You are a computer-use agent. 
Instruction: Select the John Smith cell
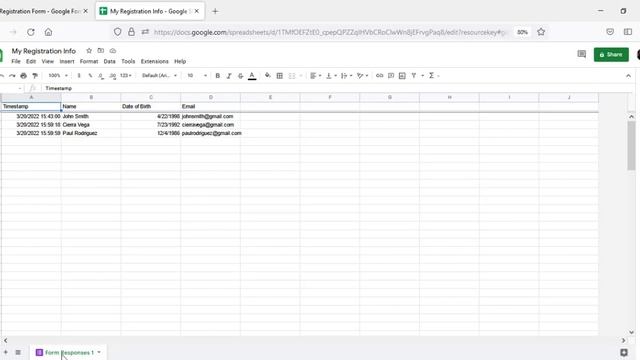coord(91,116)
